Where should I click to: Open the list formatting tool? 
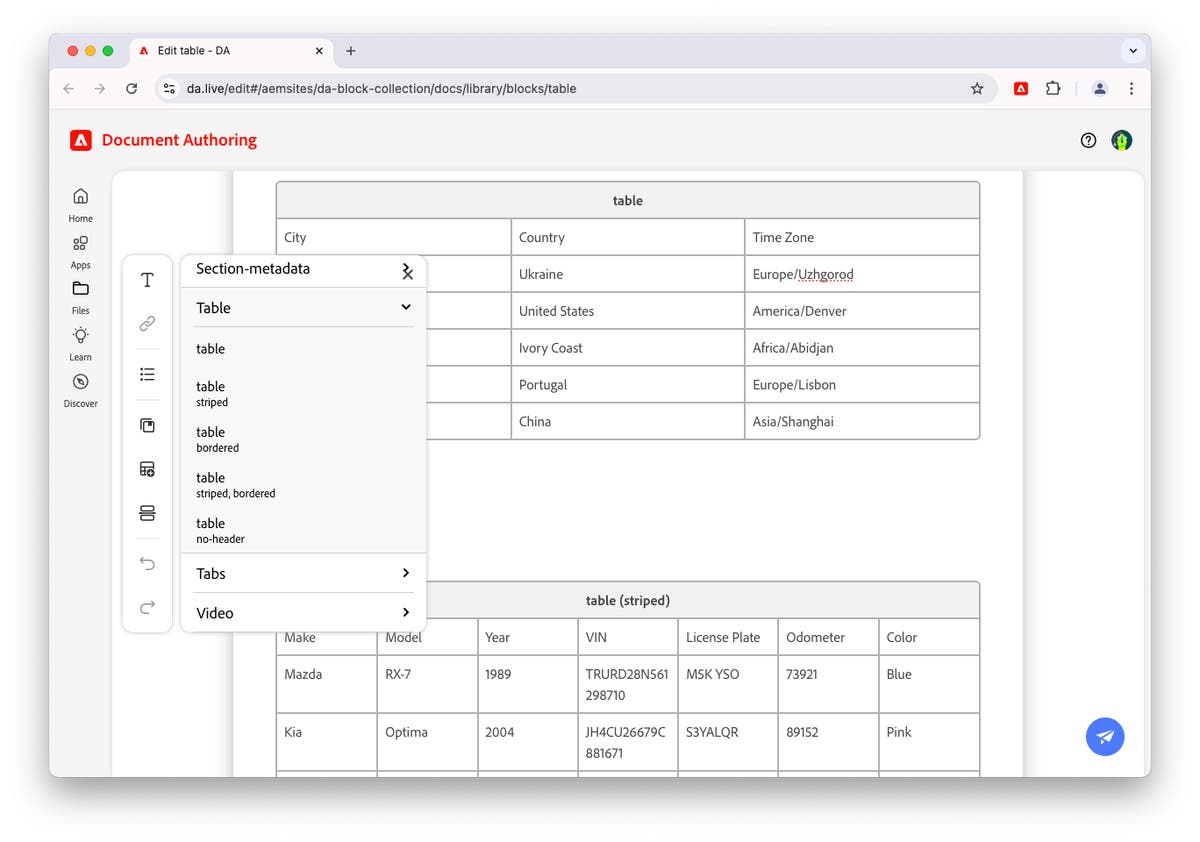point(147,374)
